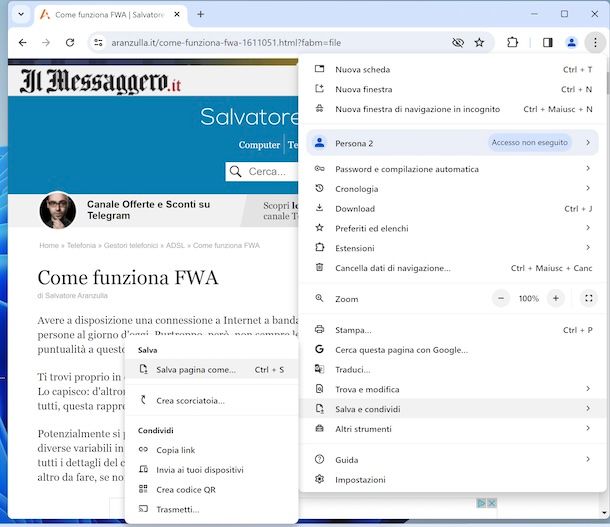This screenshot has height=527, width=610.
Task: Open the side panel icon in toolbar
Action: pyautogui.click(x=548, y=42)
